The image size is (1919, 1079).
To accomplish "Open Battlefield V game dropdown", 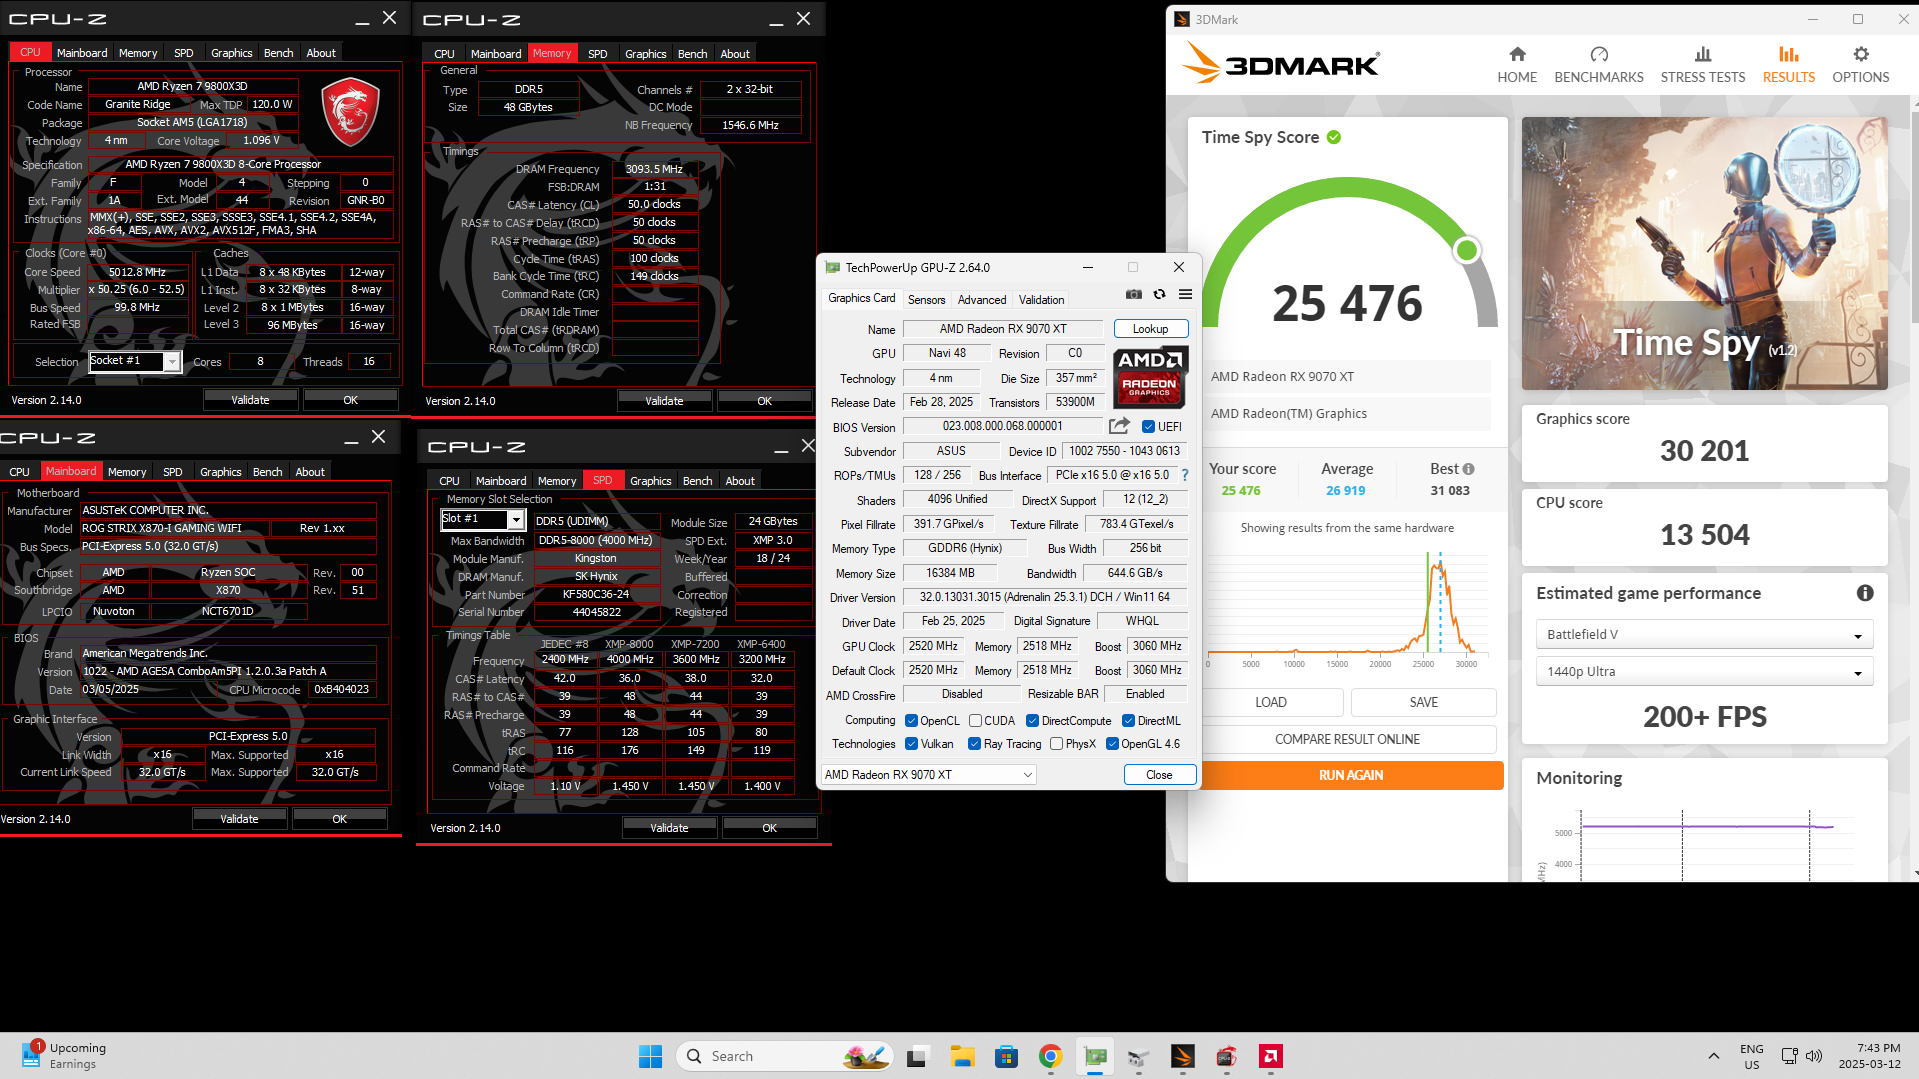I will [1704, 634].
